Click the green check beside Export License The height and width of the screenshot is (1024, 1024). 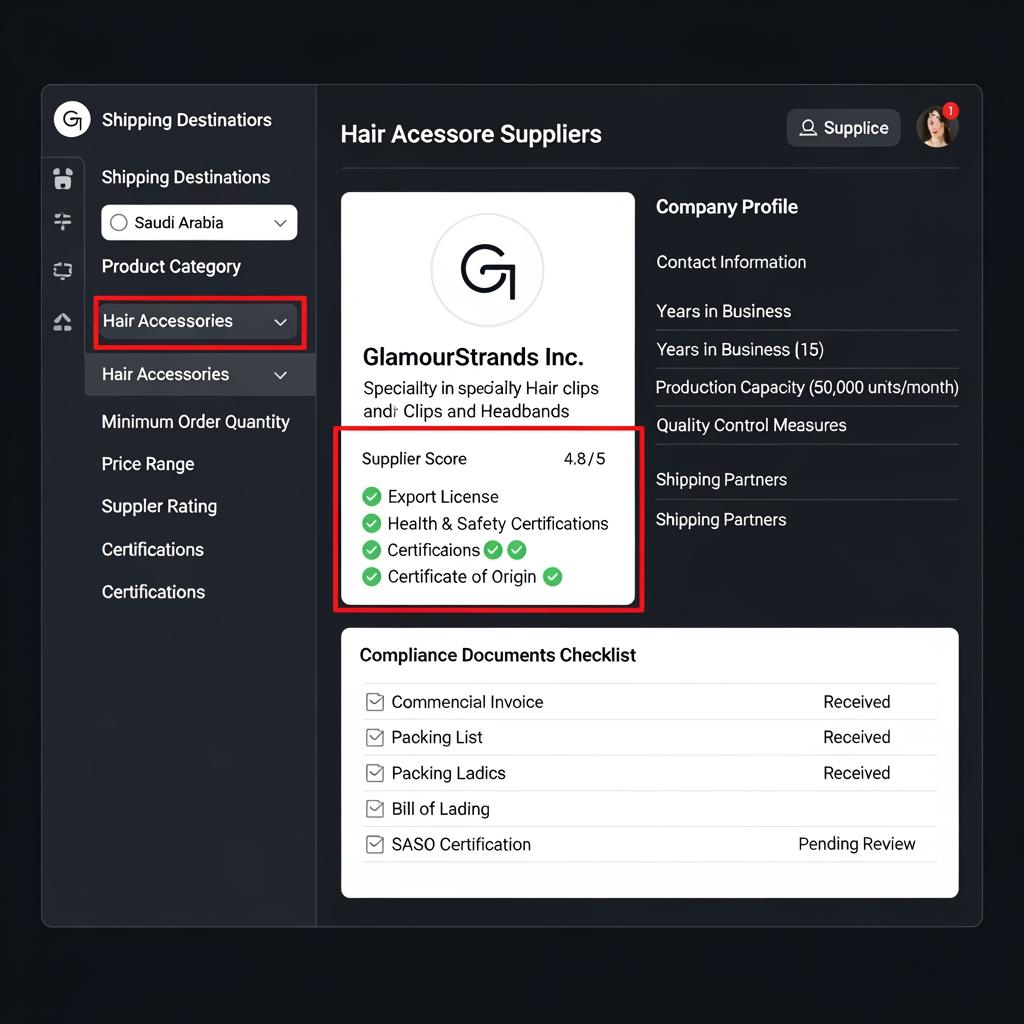(x=372, y=497)
